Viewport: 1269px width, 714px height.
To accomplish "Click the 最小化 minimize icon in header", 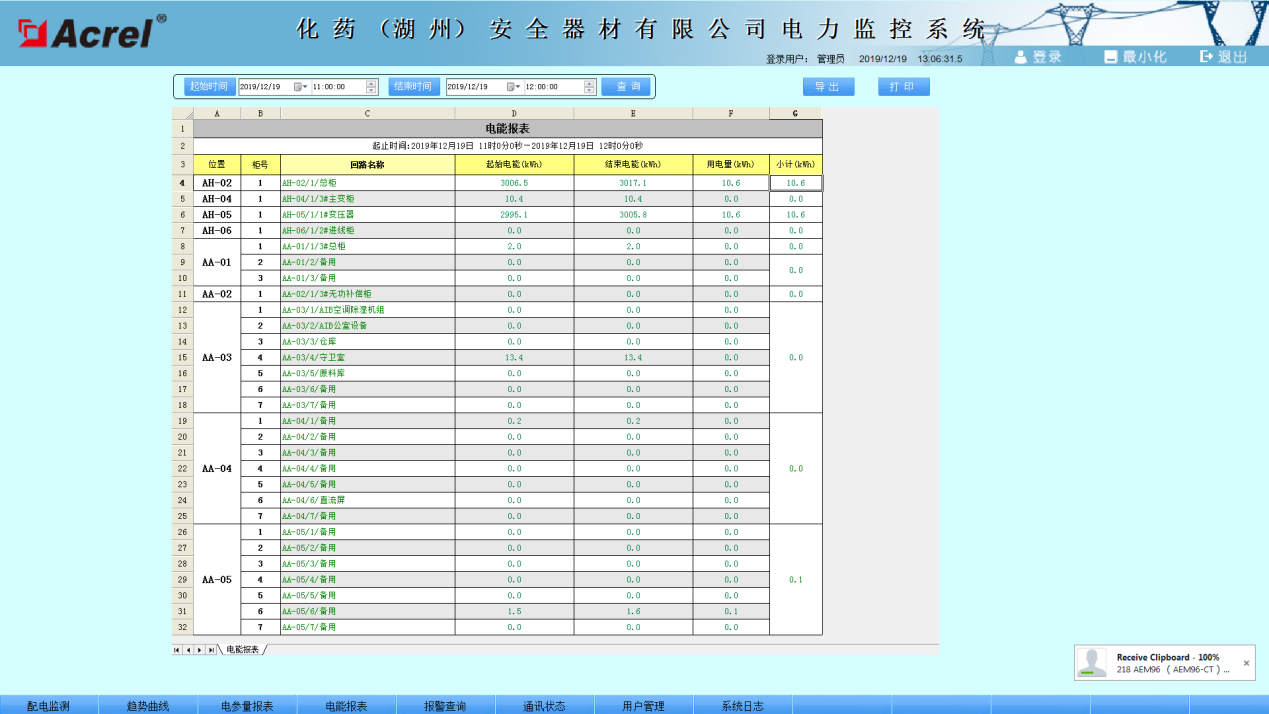I will (x=1110, y=57).
